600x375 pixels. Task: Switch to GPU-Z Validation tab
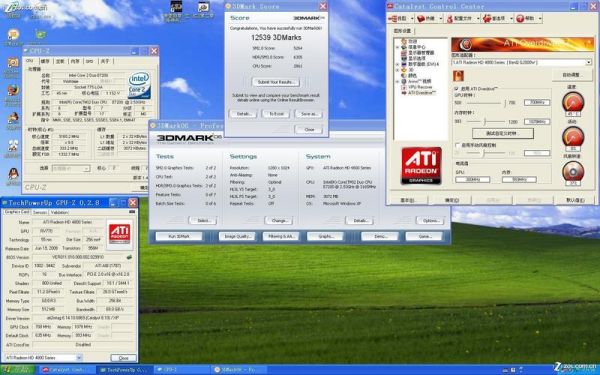[59, 212]
